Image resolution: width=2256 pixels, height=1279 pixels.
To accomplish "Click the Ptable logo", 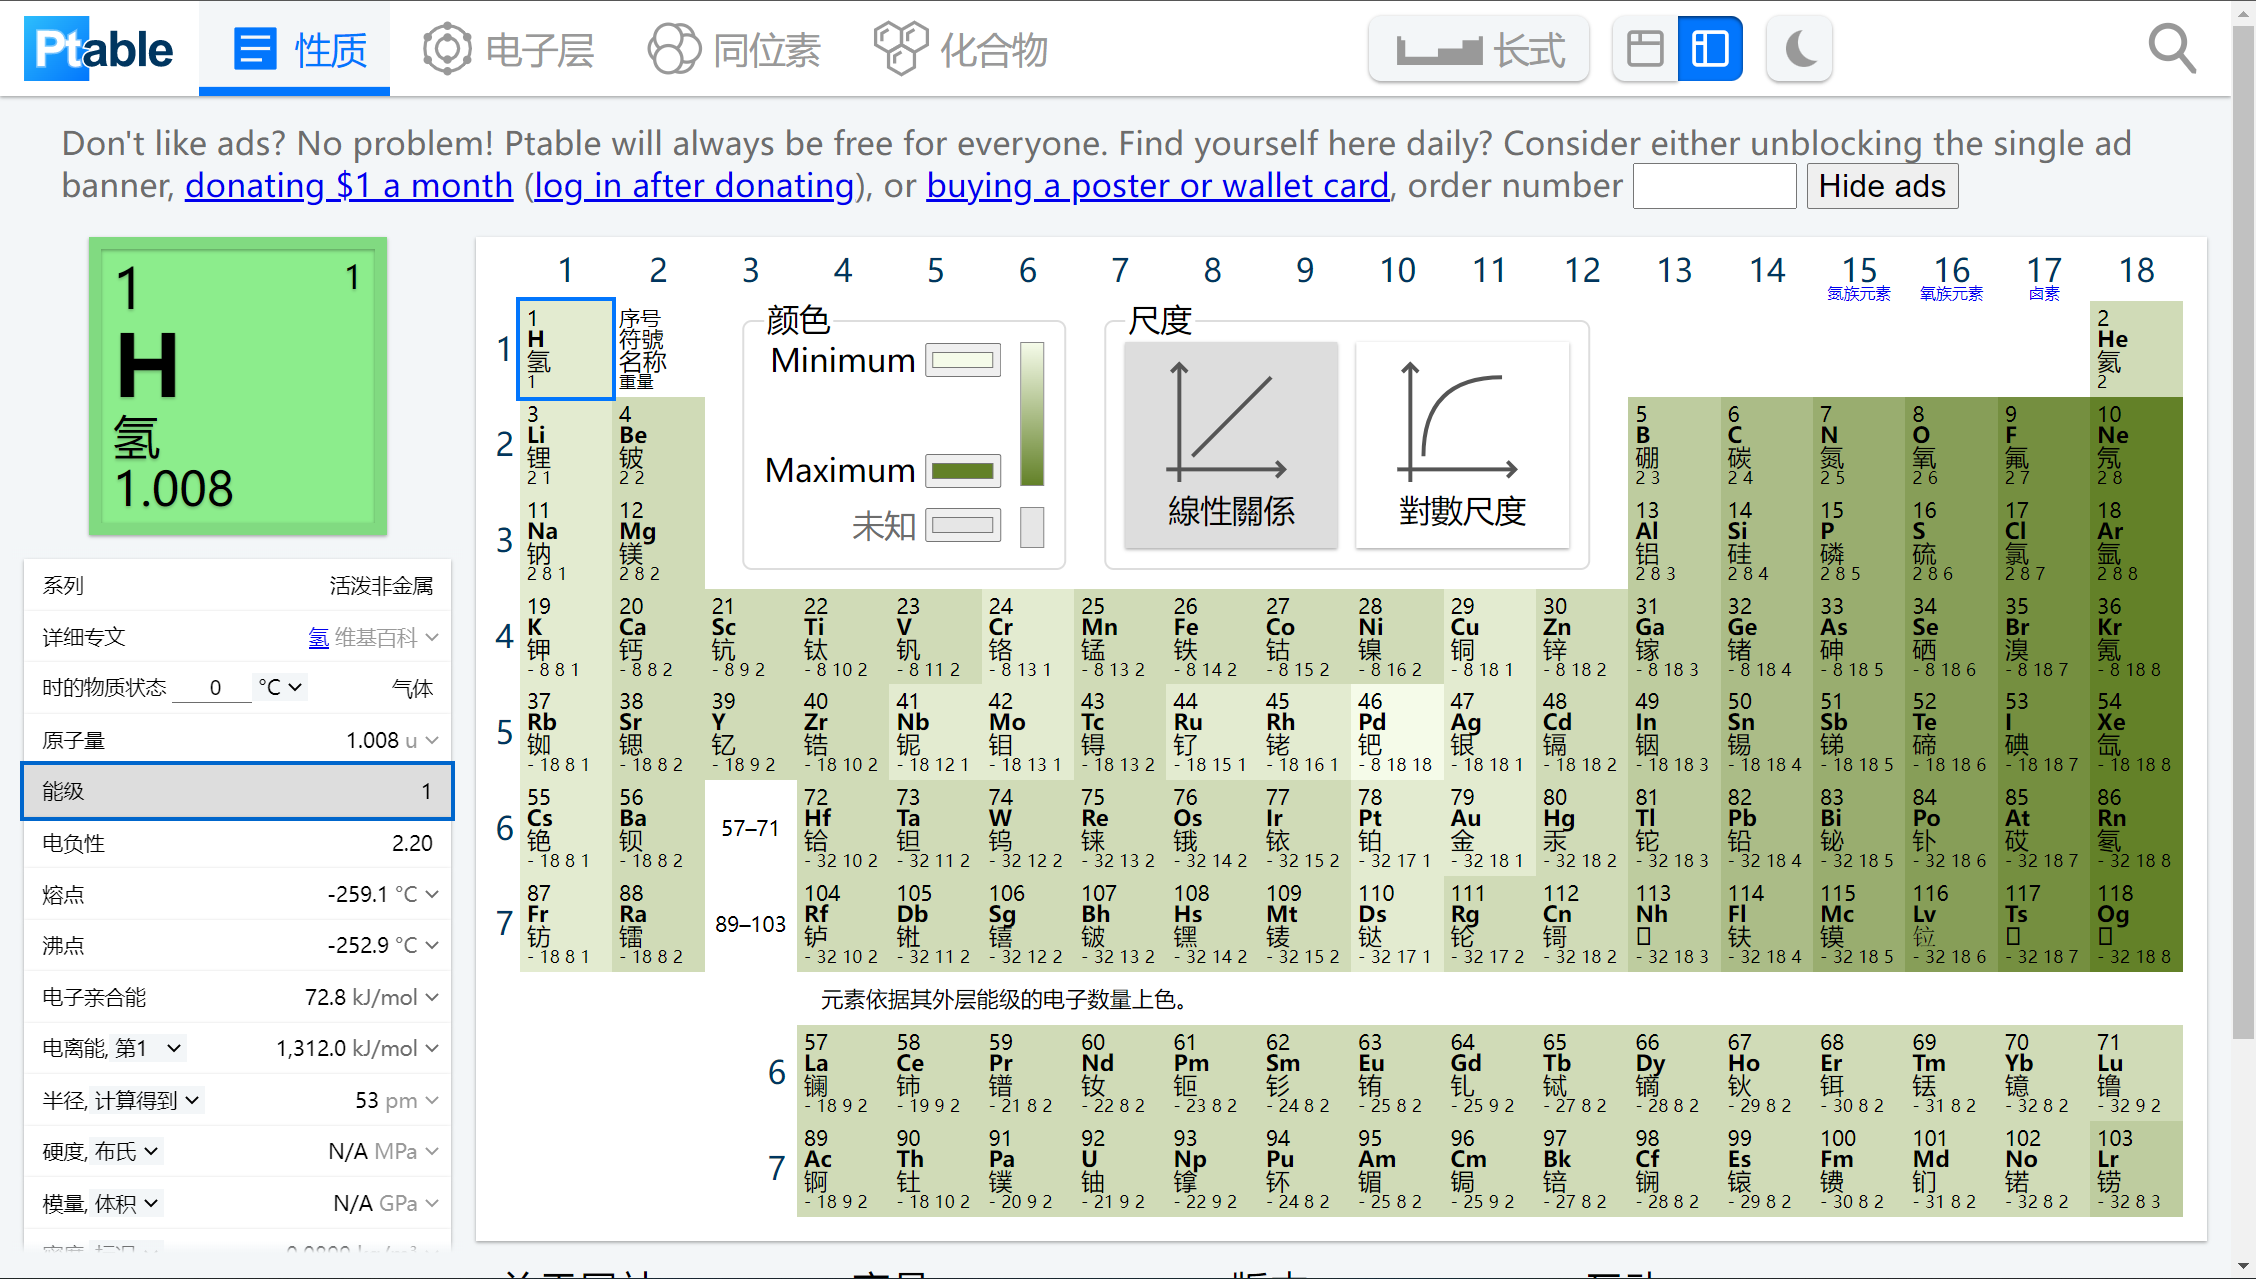I will [98, 47].
